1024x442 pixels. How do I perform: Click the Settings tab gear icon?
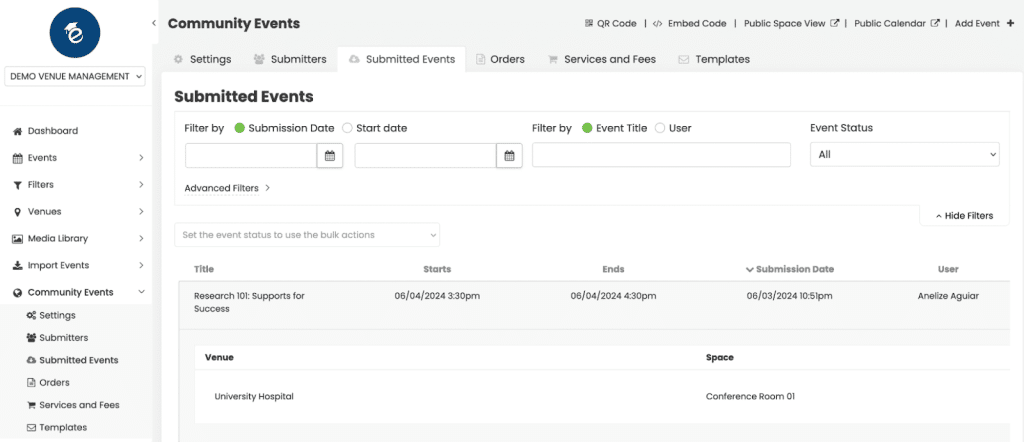click(178, 59)
